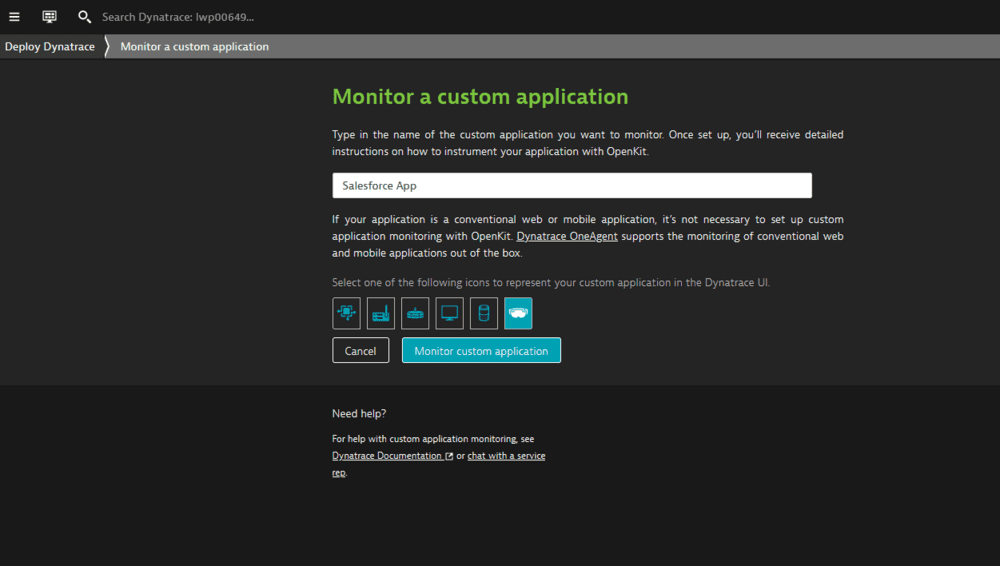The height and width of the screenshot is (566, 1000).
Task: Click the green Monitor a custom application heading
Action: pyautogui.click(x=480, y=97)
